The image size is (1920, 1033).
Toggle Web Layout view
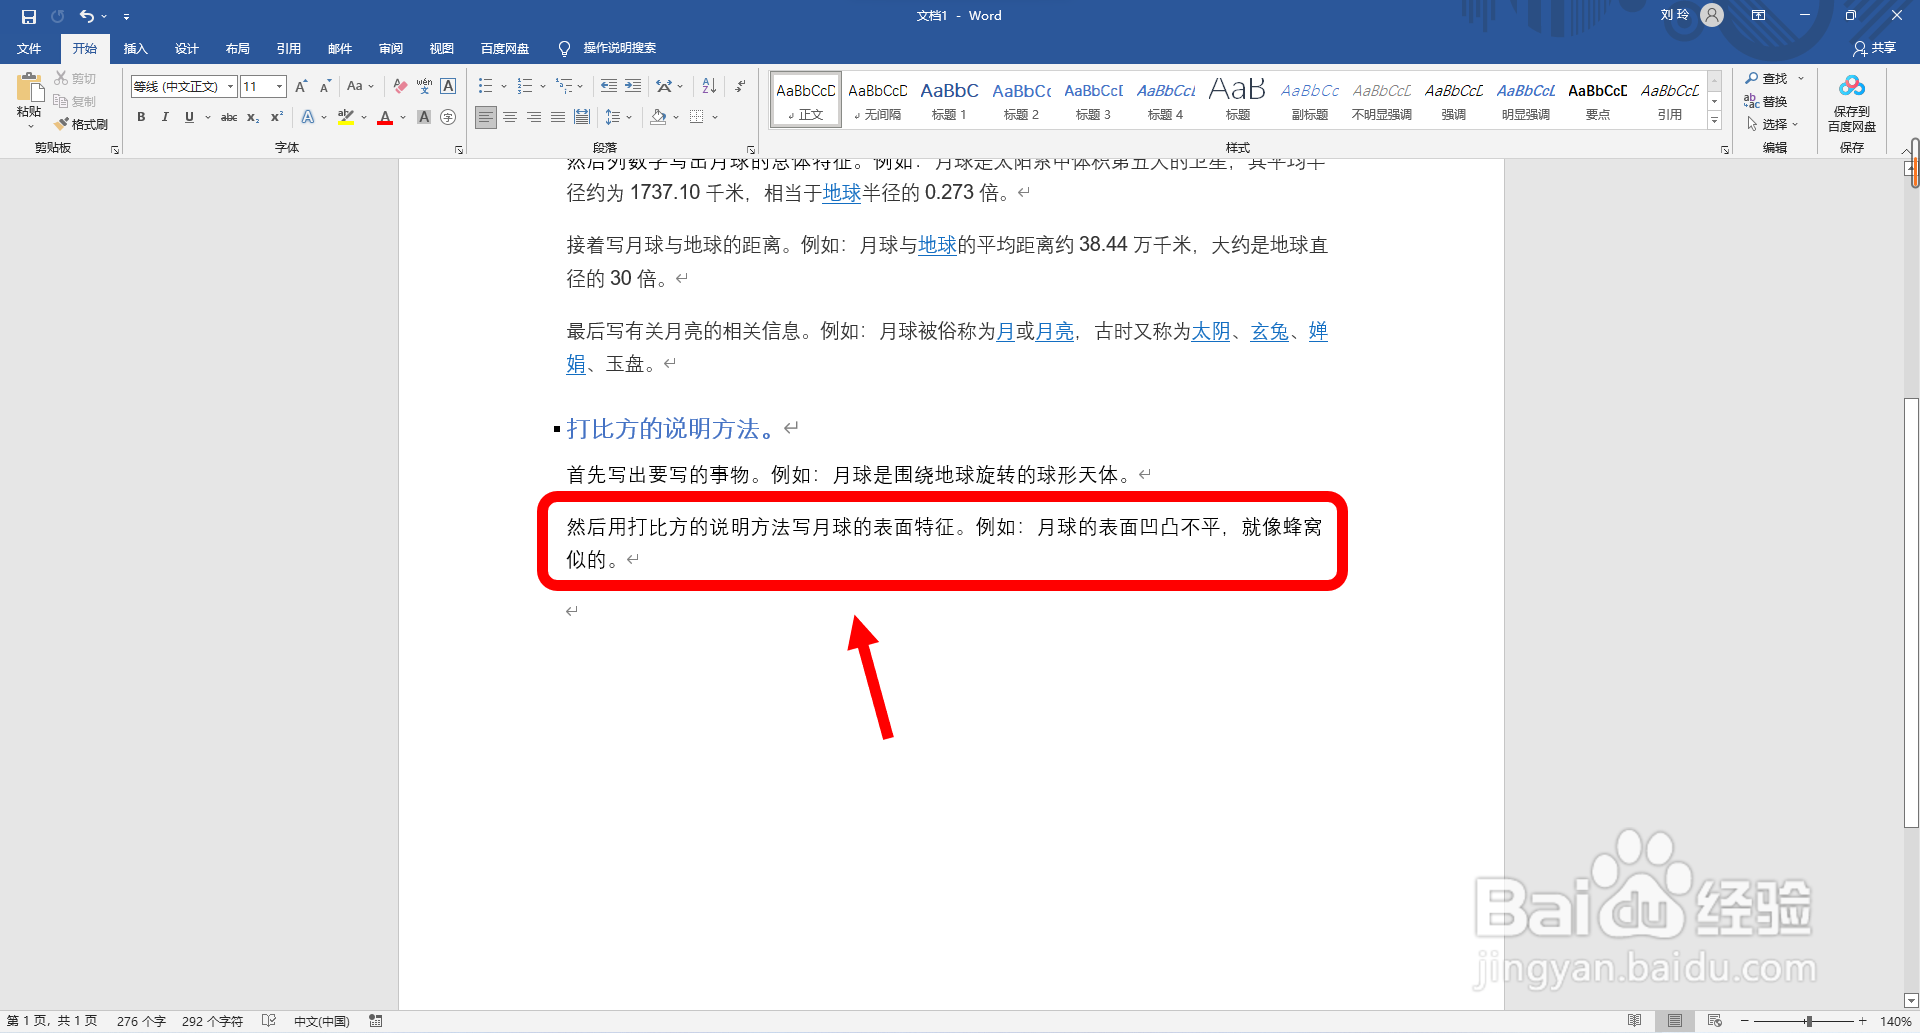tap(1712, 1021)
